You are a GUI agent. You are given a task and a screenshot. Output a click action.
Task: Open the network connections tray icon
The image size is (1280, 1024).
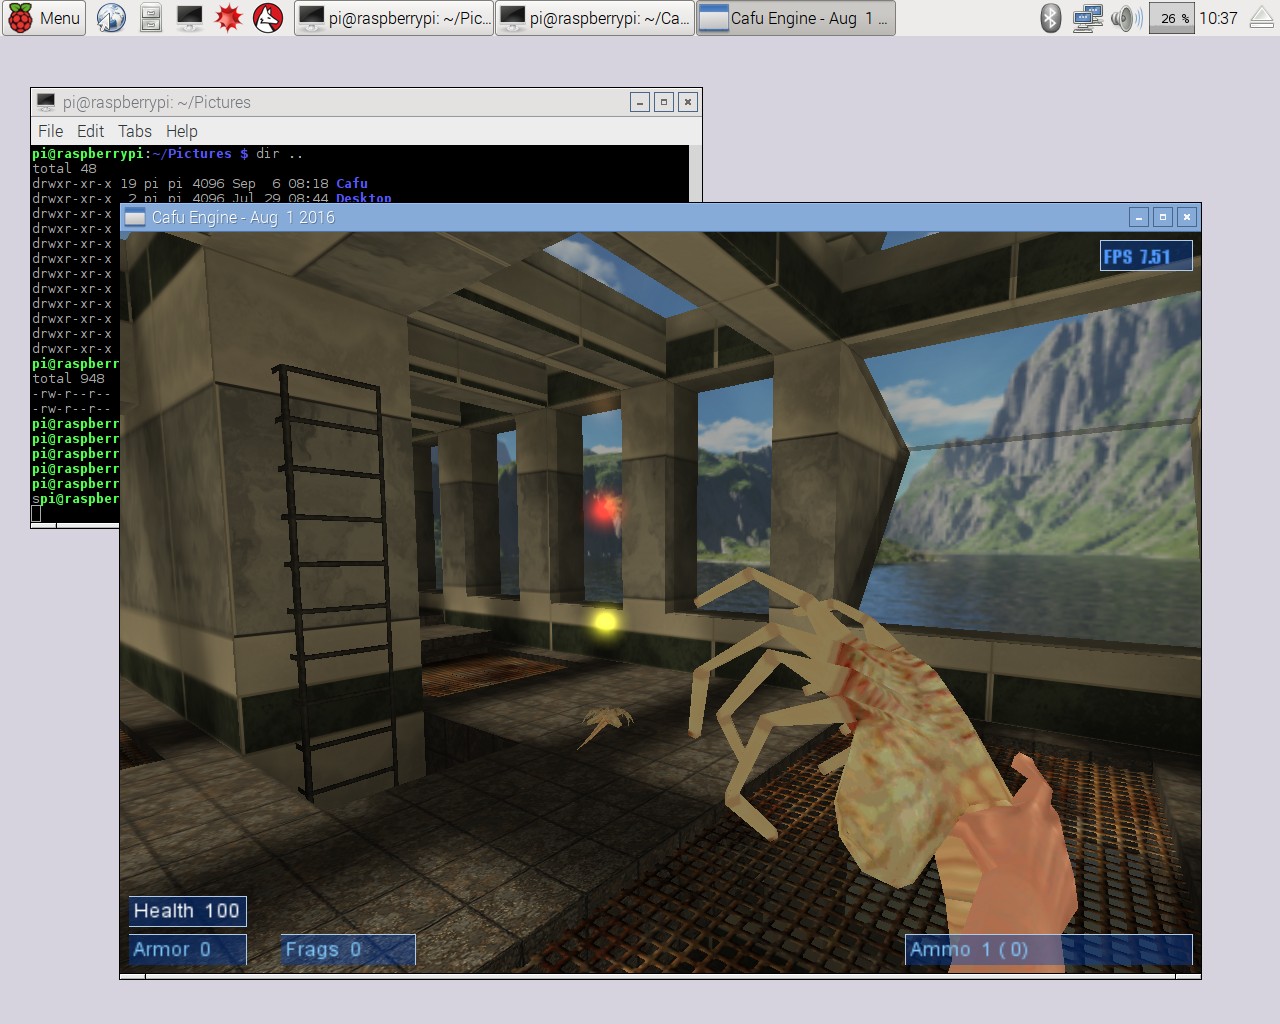(x=1087, y=18)
